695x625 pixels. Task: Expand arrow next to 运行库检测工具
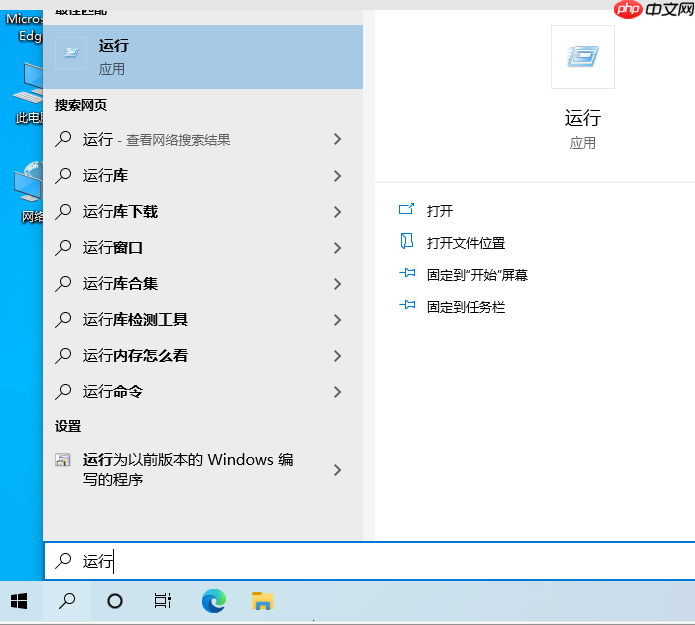(338, 319)
